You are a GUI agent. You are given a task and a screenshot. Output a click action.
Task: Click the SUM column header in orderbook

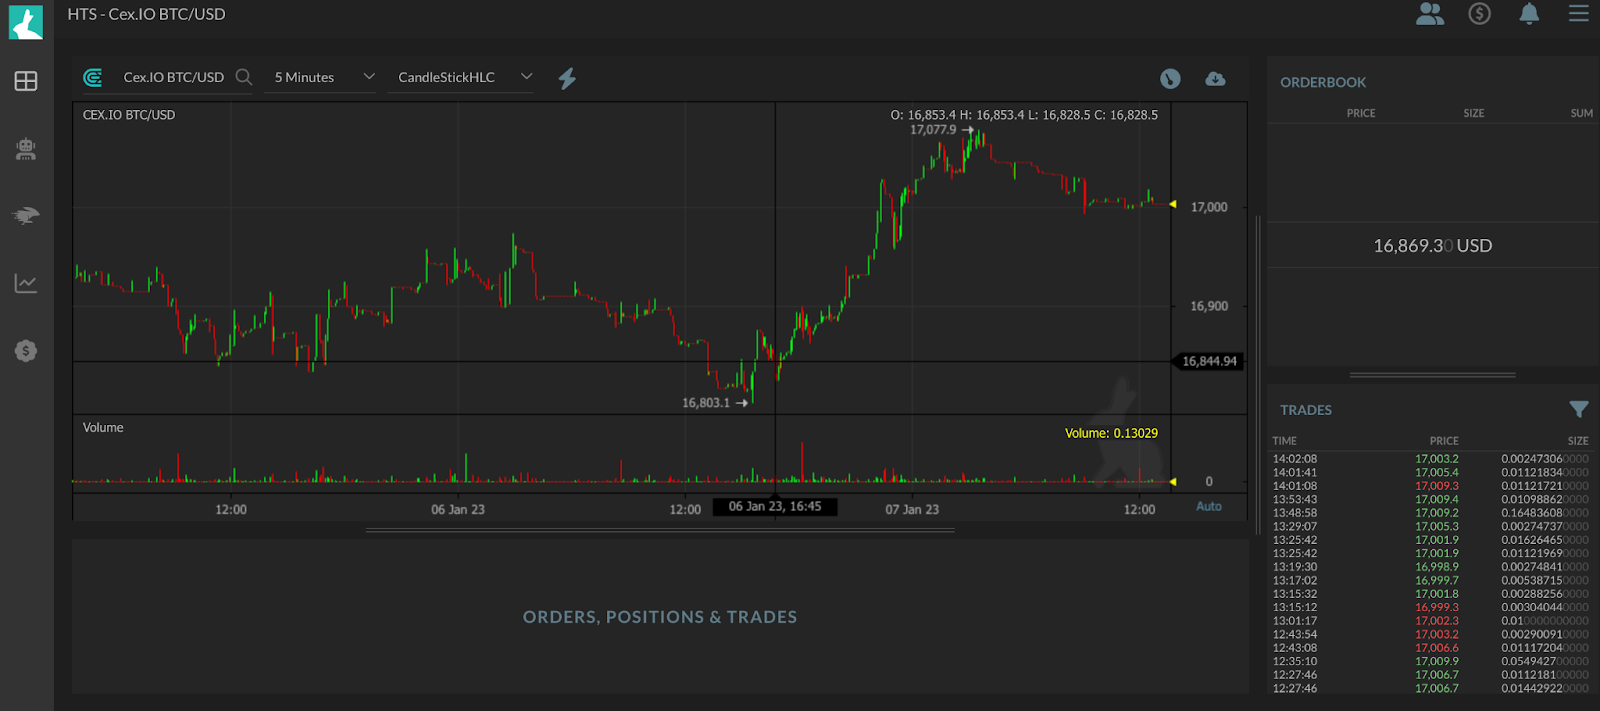coord(1582,113)
